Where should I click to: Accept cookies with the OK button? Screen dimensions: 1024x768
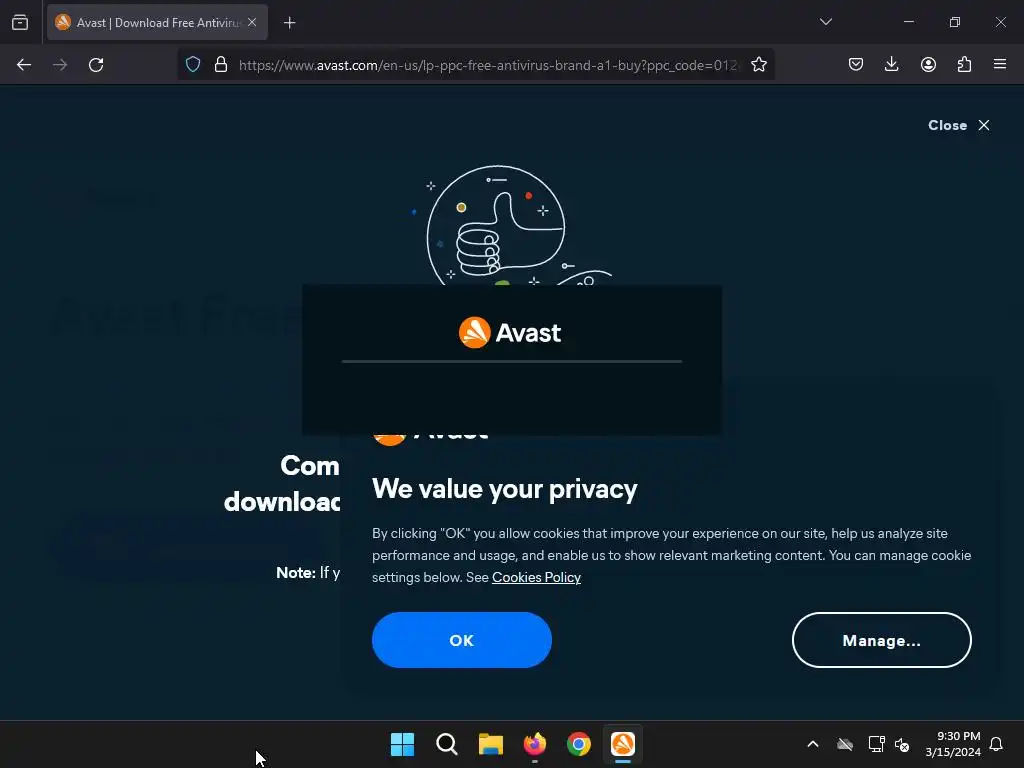point(462,640)
